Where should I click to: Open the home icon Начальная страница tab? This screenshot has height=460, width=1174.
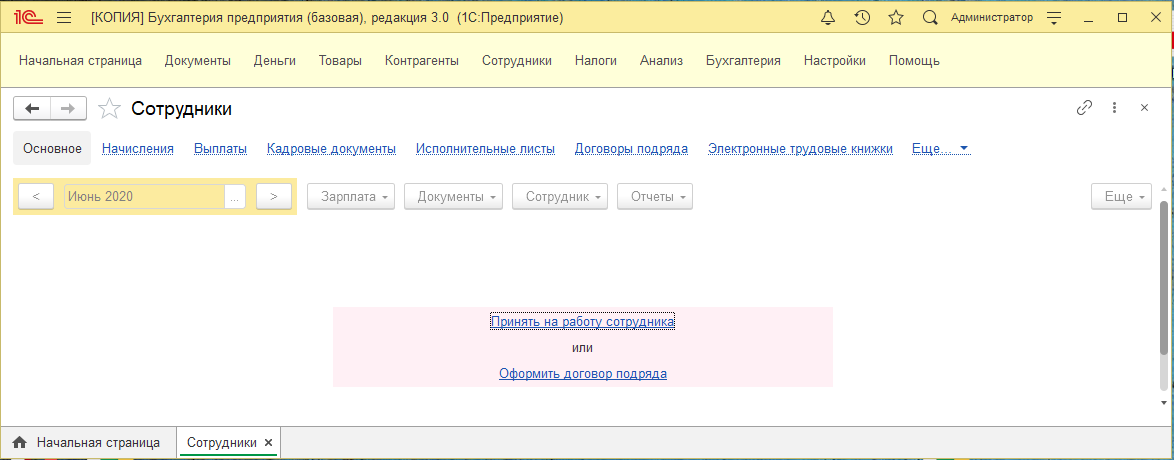click(86, 442)
